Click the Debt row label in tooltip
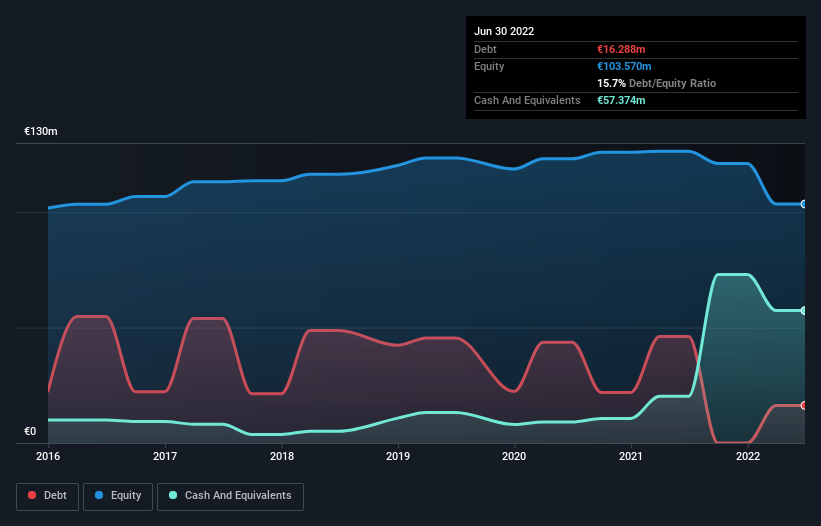The height and width of the screenshot is (526, 821). [485, 49]
